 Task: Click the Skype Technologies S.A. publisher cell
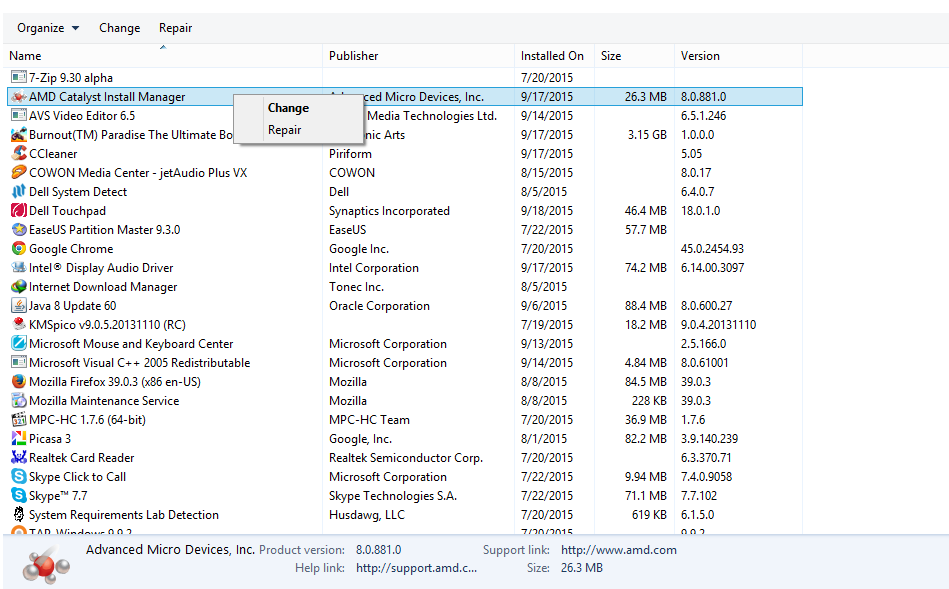393,496
